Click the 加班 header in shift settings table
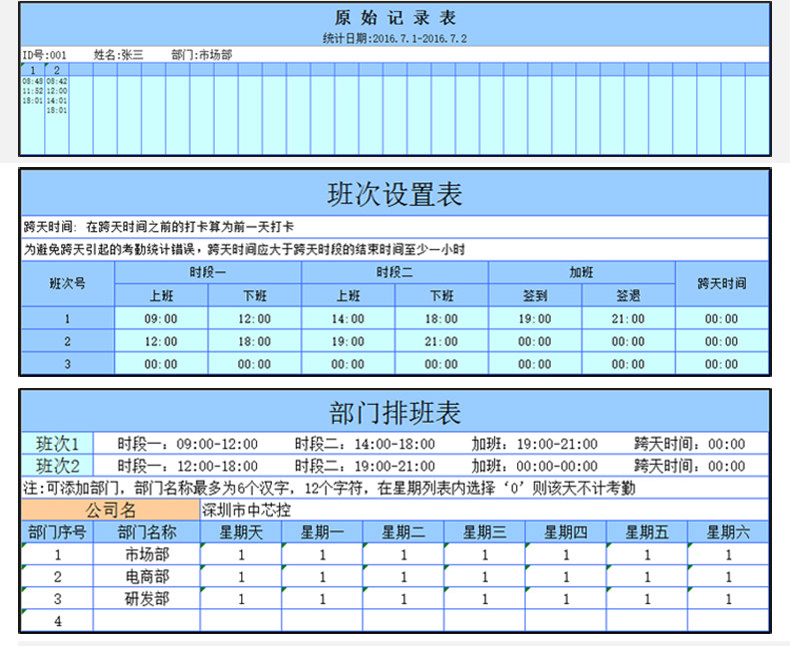The height and width of the screenshot is (646, 790). tap(581, 272)
